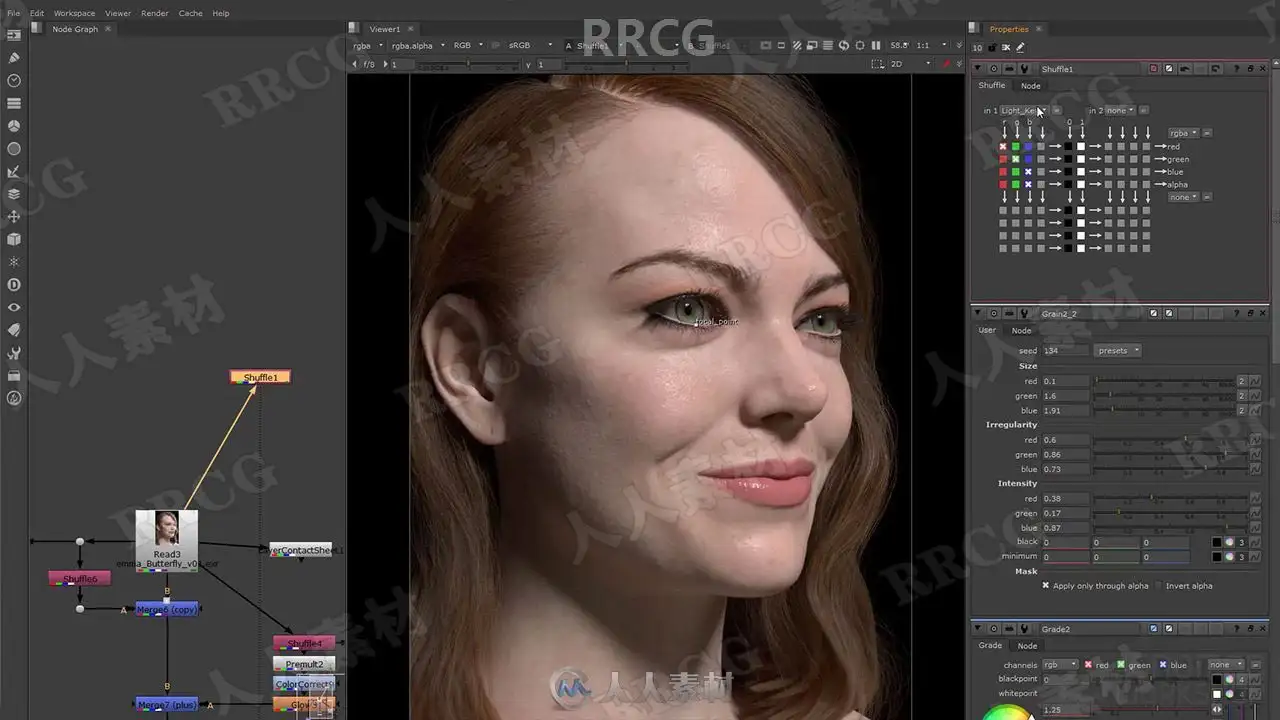Screen dimensions: 1280x720
Task: Click the Intensity red slider
Action: (x=1170, y=498)
